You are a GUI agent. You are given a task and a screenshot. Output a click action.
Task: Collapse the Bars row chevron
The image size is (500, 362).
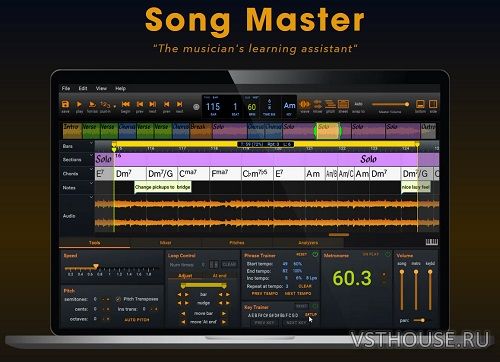click(x=91, y=143)
